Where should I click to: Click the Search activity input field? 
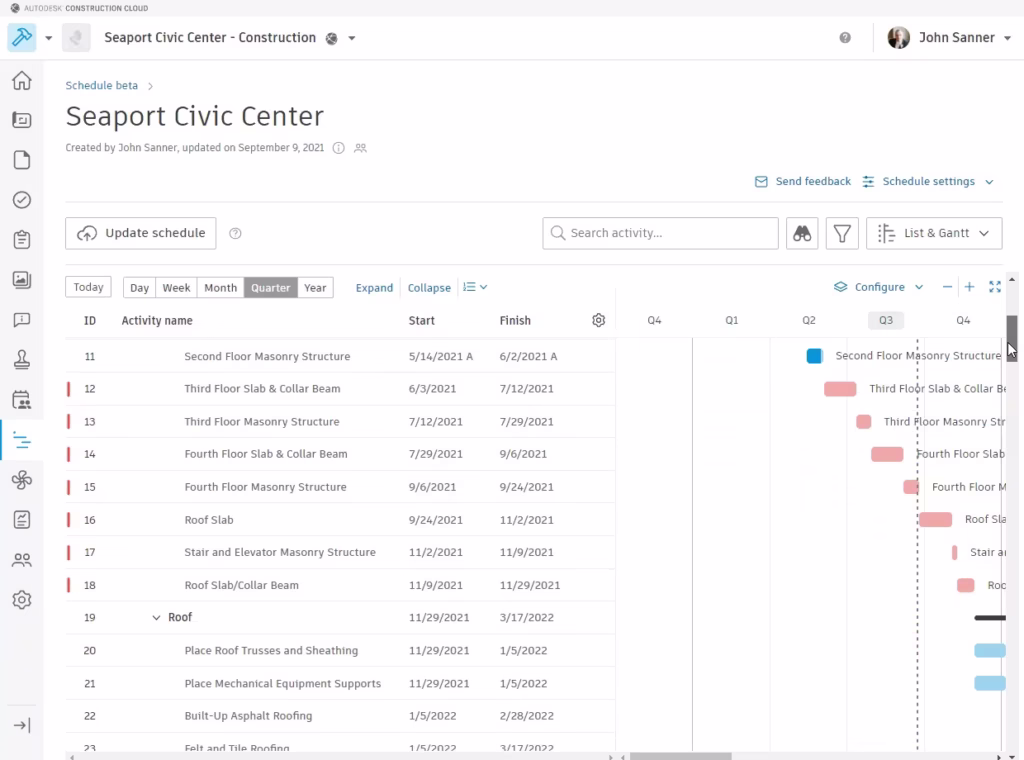tap(660, 233)
